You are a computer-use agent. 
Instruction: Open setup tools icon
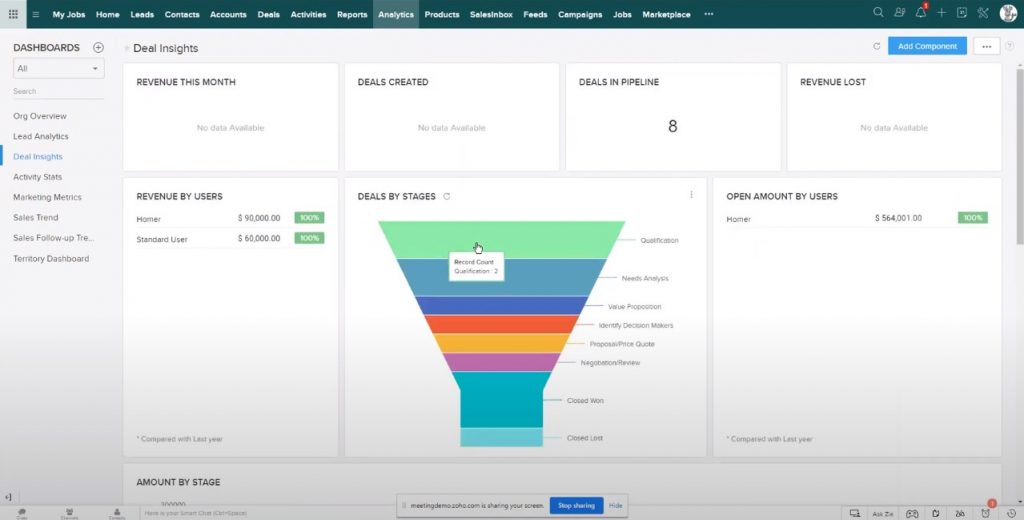tap(983, 12)
